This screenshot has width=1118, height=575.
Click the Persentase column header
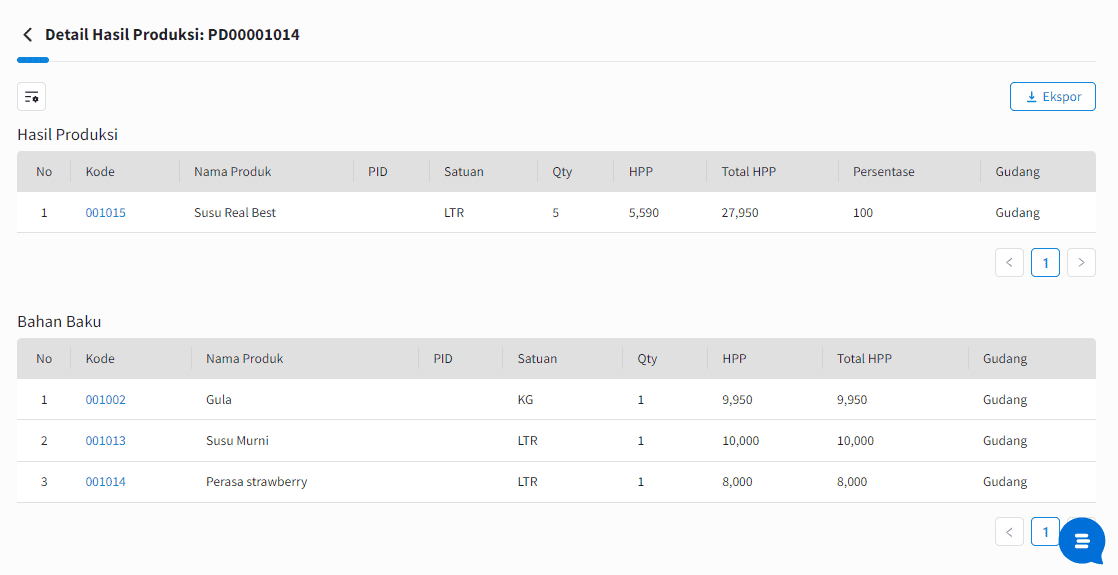[883, 172]
